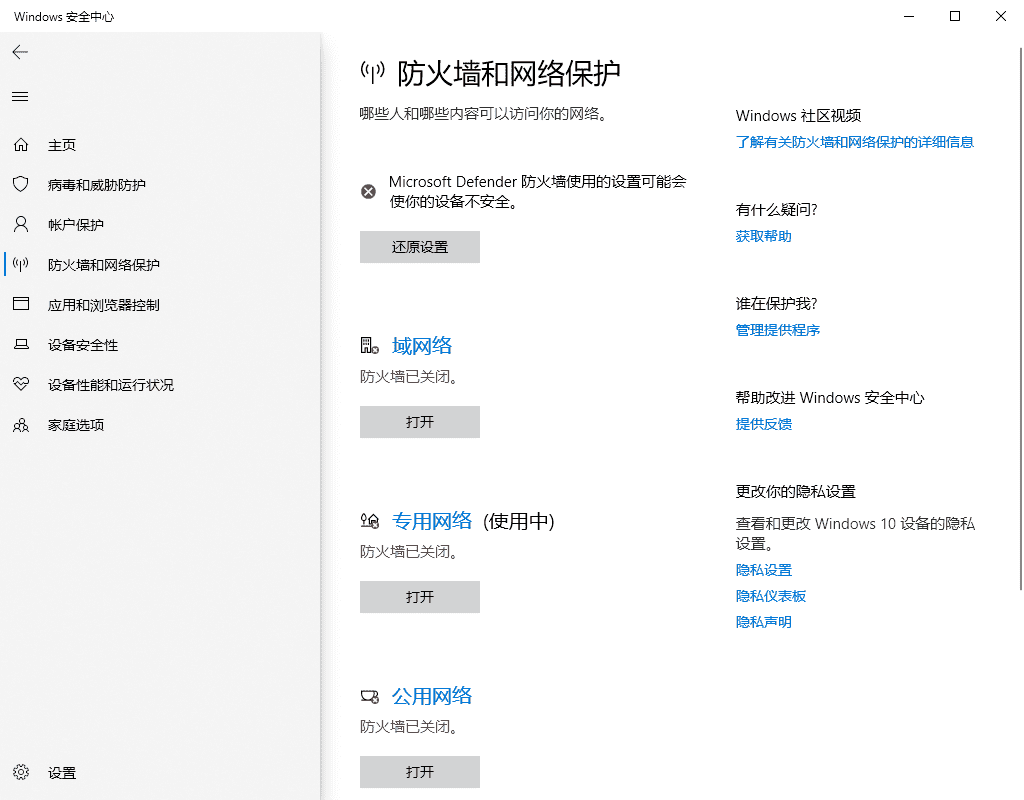The height and width of the screenshot is (800, 1024).
Task: Open 了解有关防火墙和网络保护的详细信息
Action: coord(854,142)
